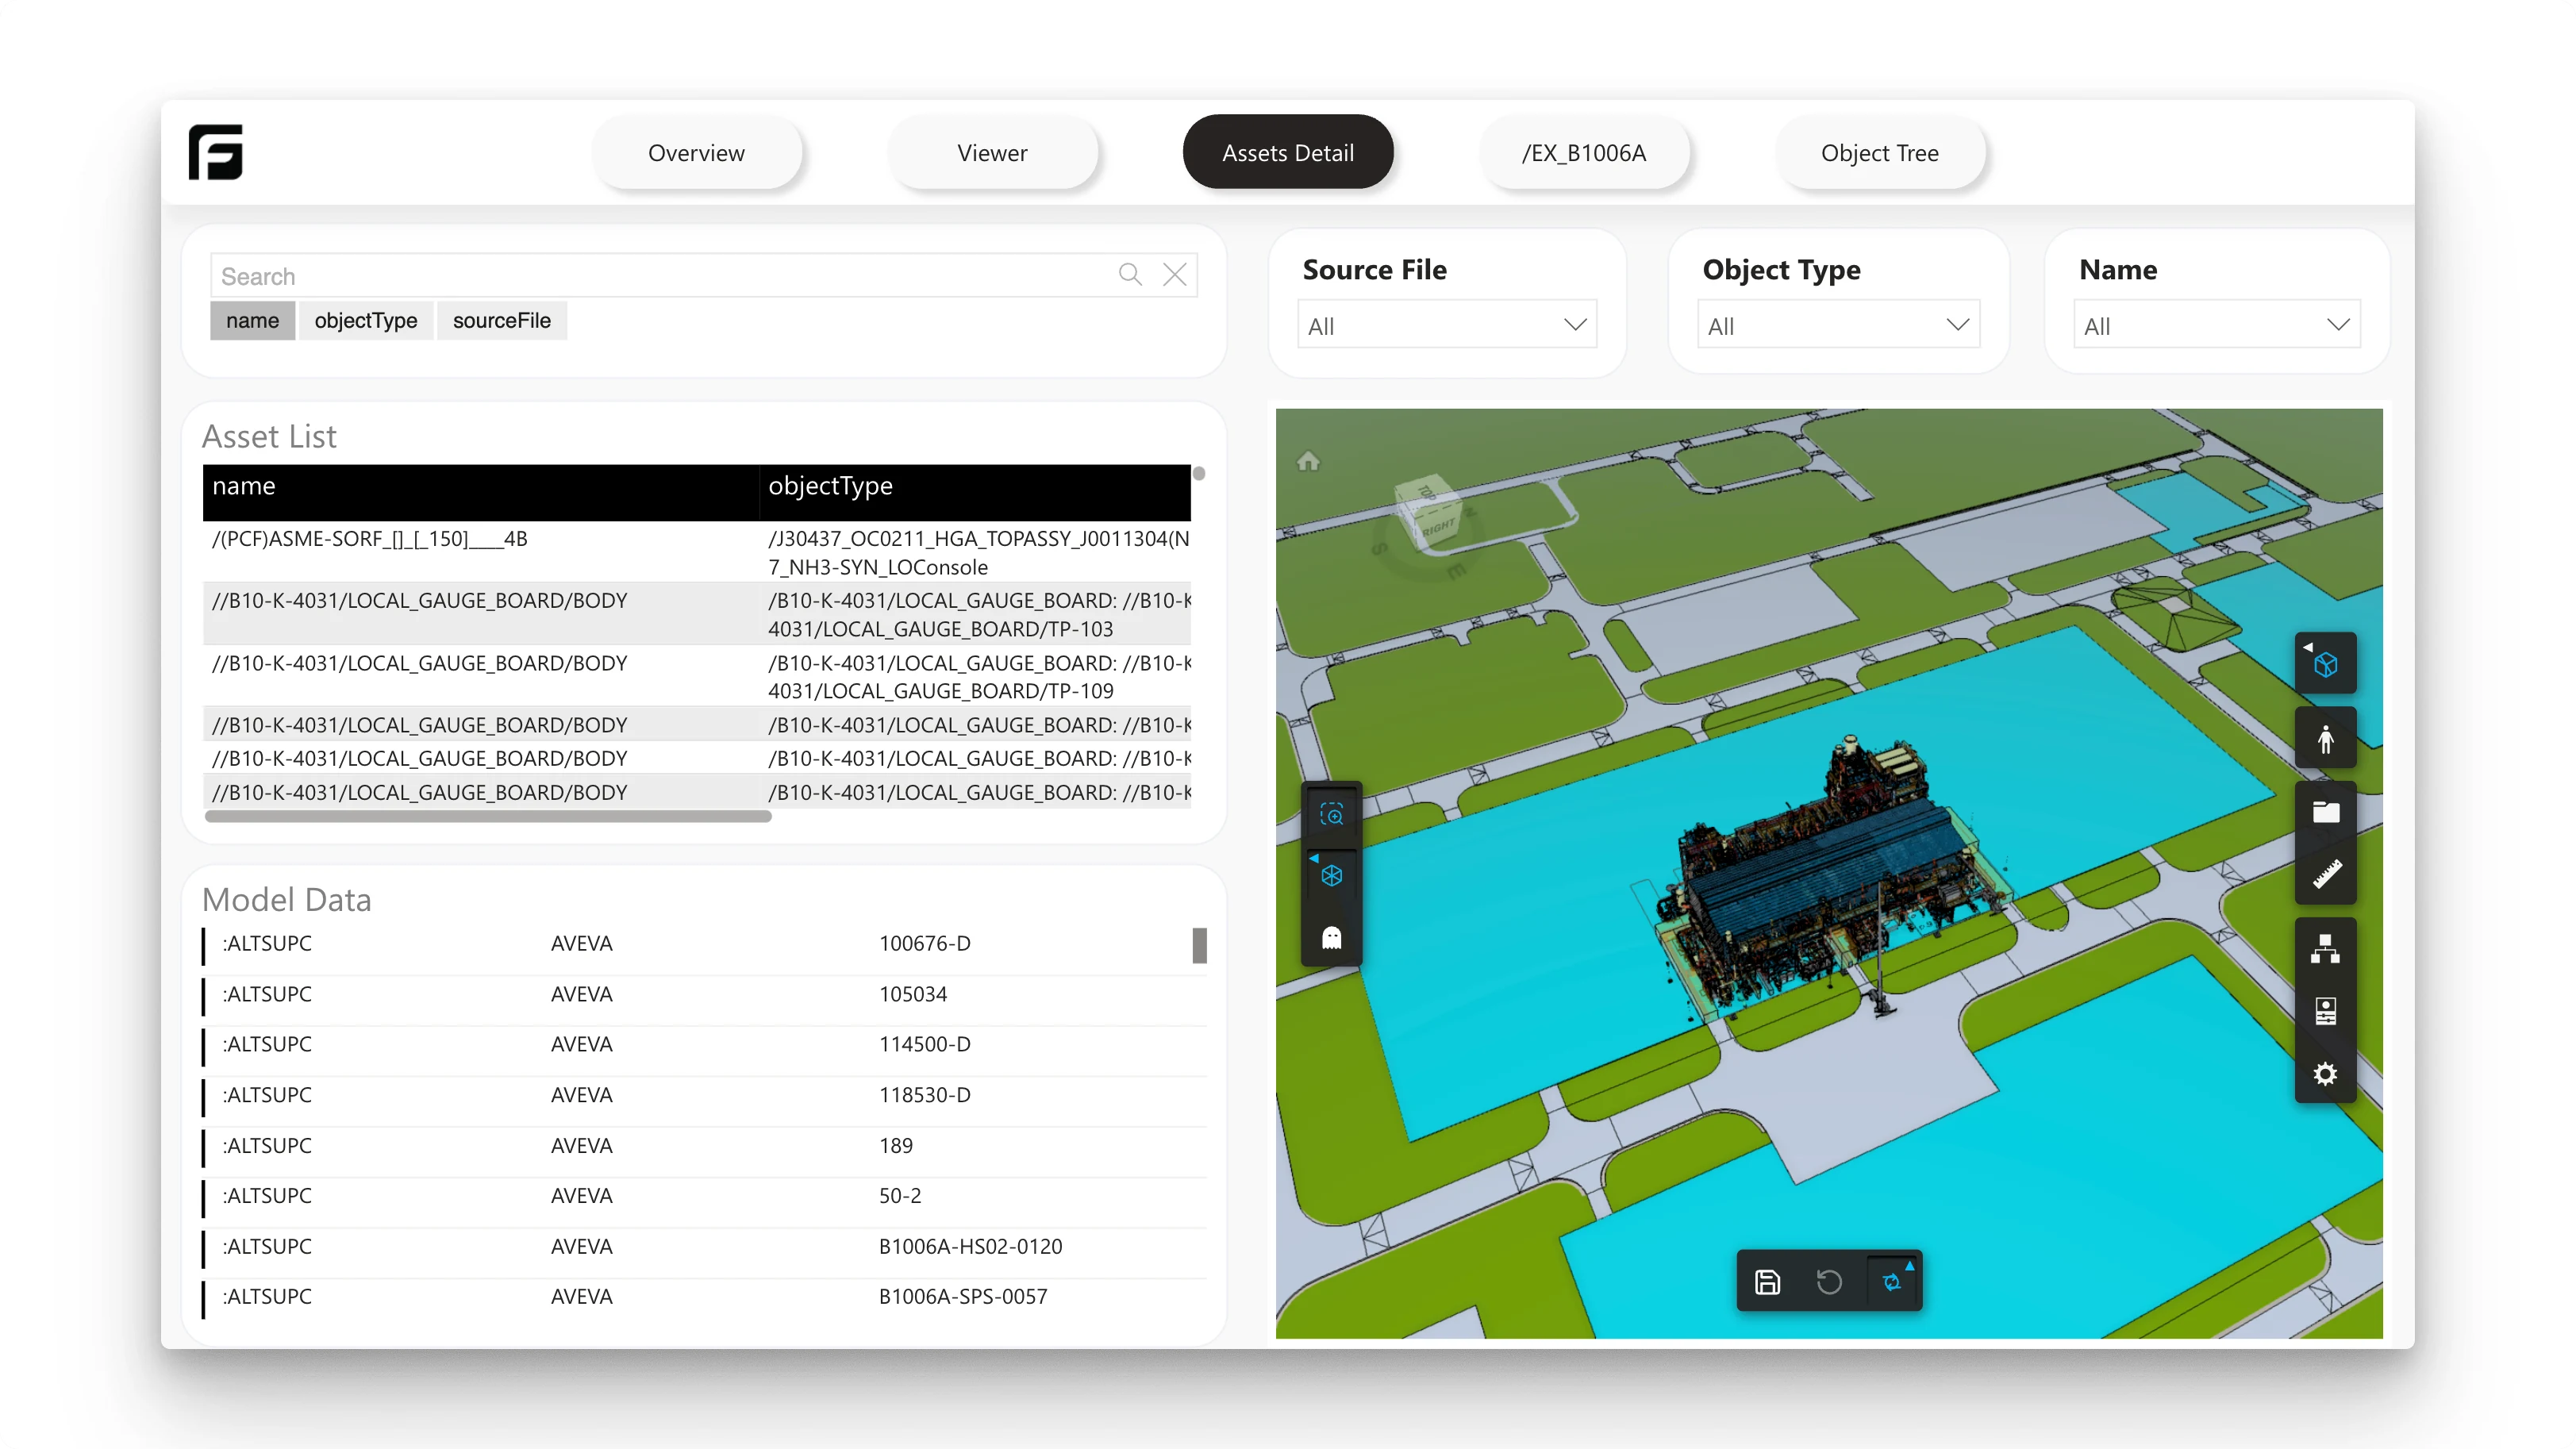Screen dimensions: 2576x1449
Task: Select the /(PCF)ASME-SORF_[]_[_150]___4B asset row
Action: tap(696, 552)
